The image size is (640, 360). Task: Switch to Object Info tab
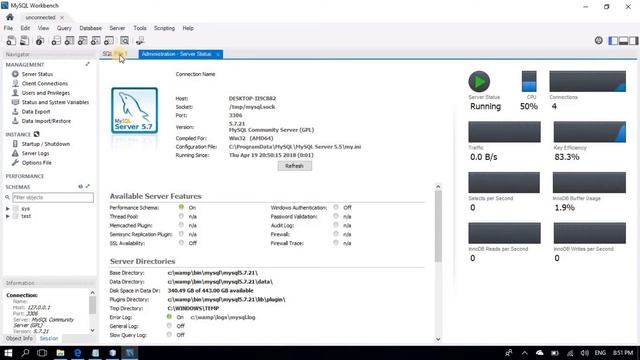tap(19, 338)
